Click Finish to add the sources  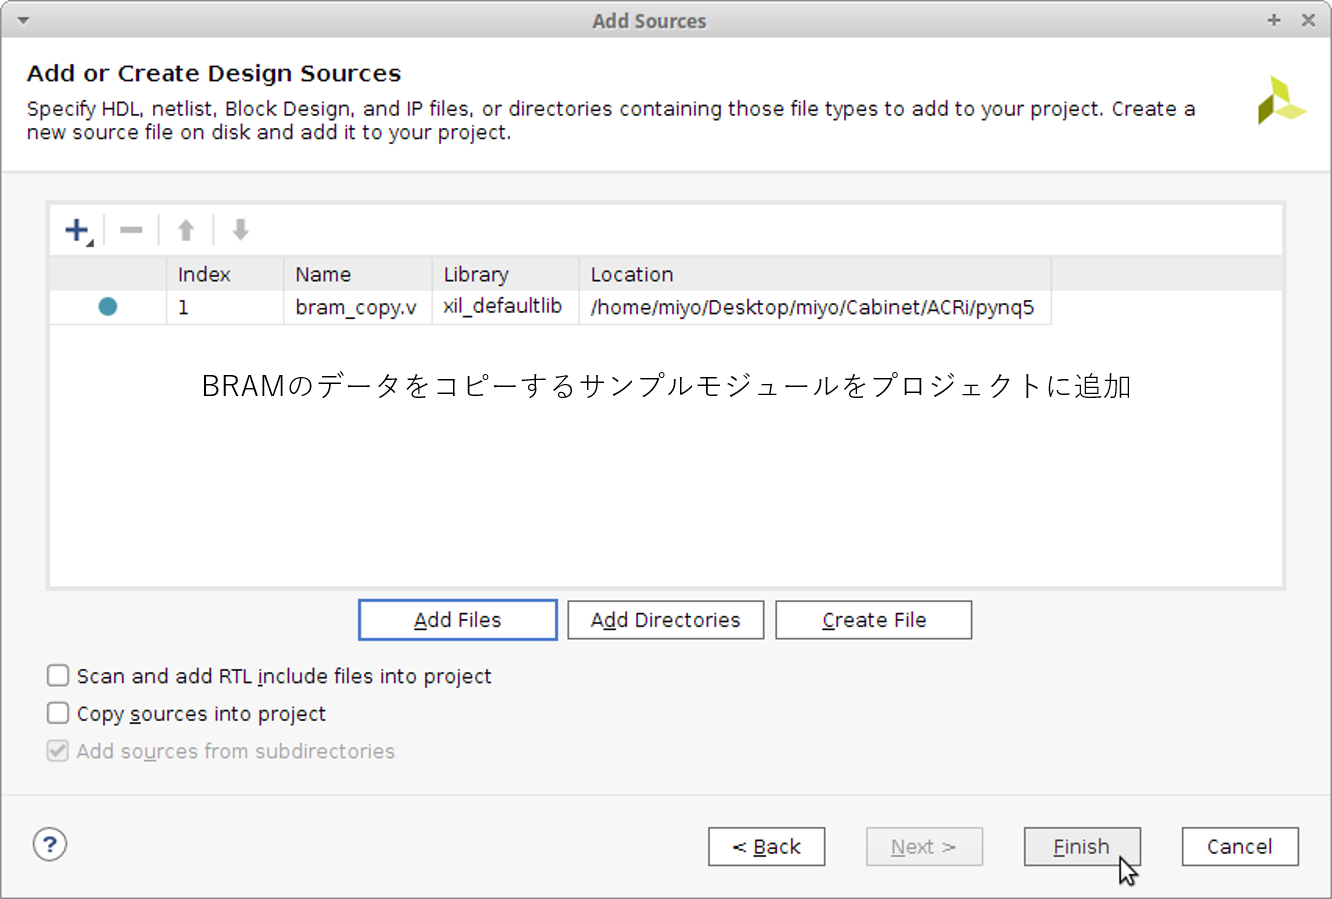point(1081,847)
